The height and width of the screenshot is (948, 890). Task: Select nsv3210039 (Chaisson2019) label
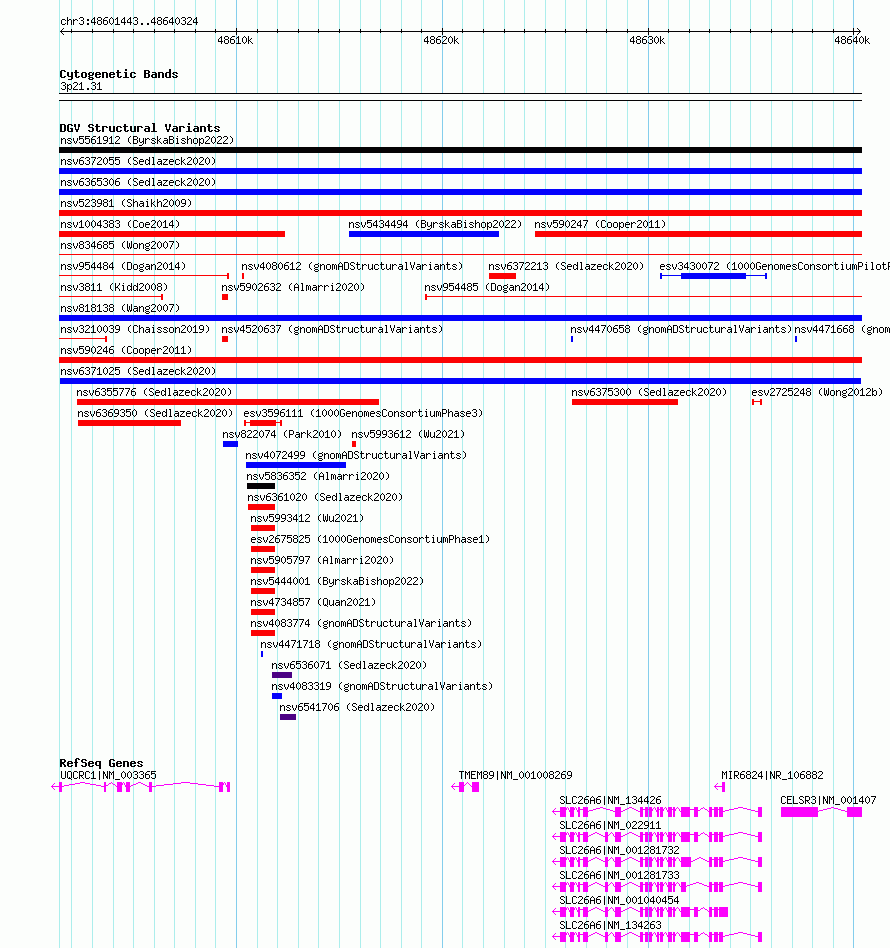[135, 330]
